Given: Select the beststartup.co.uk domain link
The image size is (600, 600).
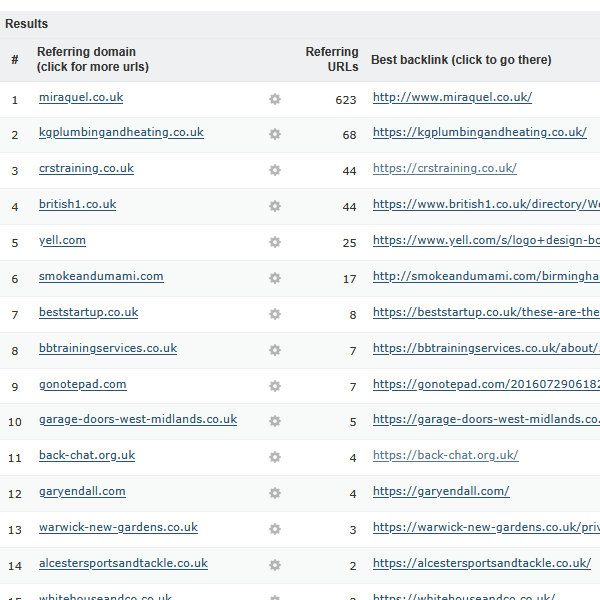Looking at the screenshot, I should pyautogui.click(x=88, y=313).
